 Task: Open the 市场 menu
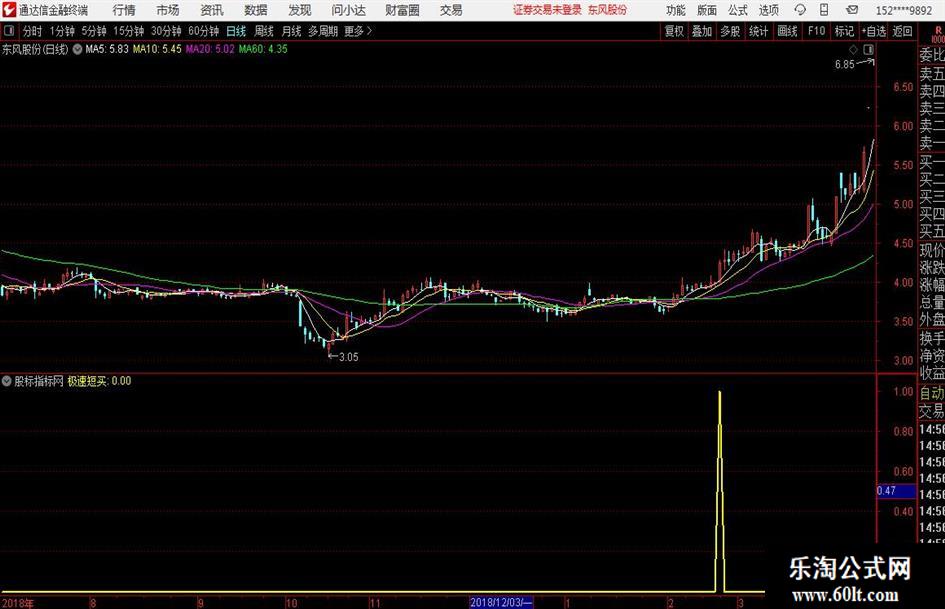168,10
